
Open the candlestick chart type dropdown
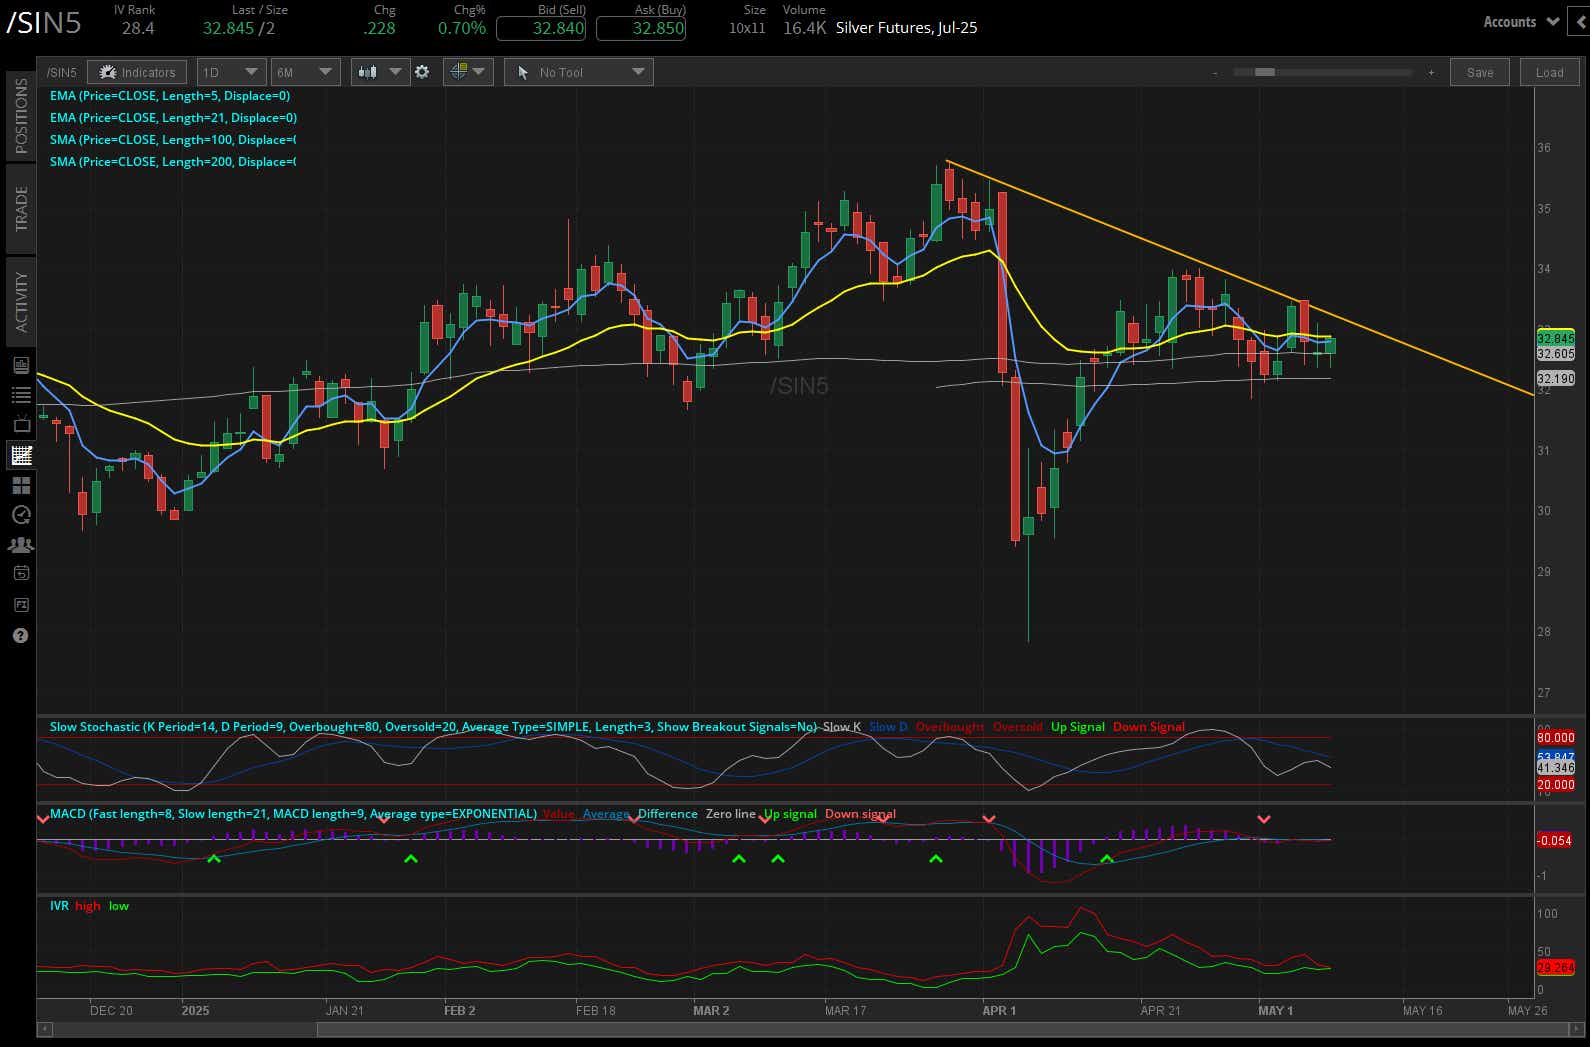coord(380,72)
